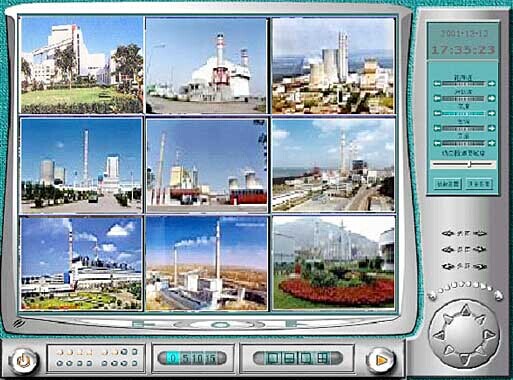Click the right arrow on PTZ dial
The width and height of the screenshot is (513, 380).
[489, 334]
